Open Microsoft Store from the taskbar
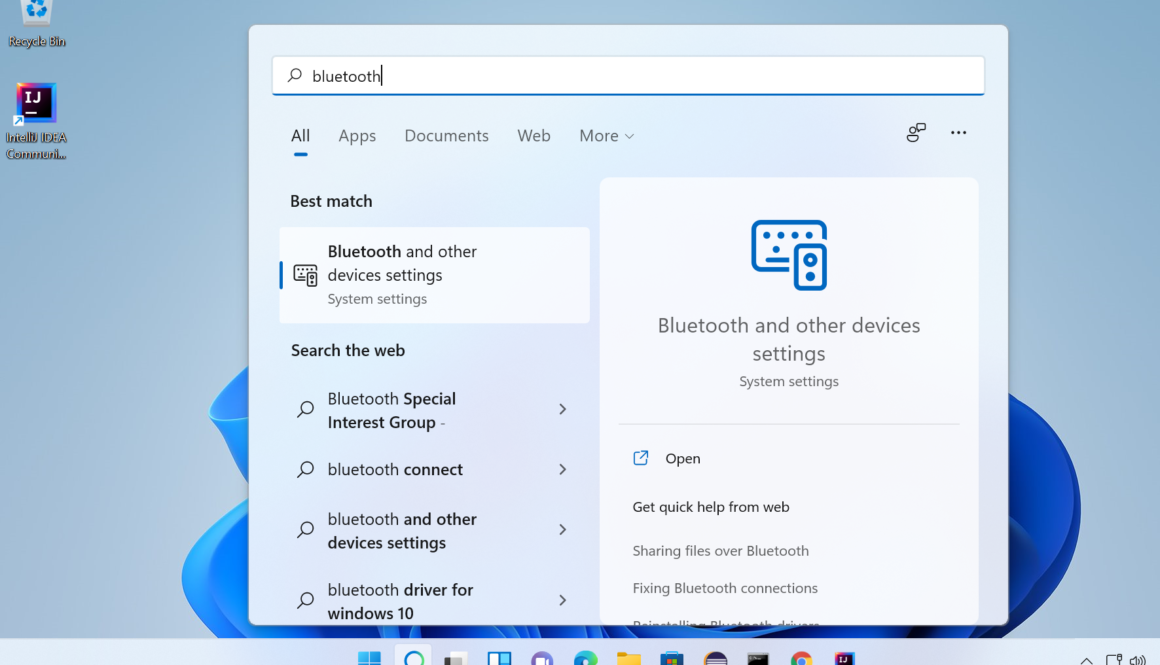 672,658
